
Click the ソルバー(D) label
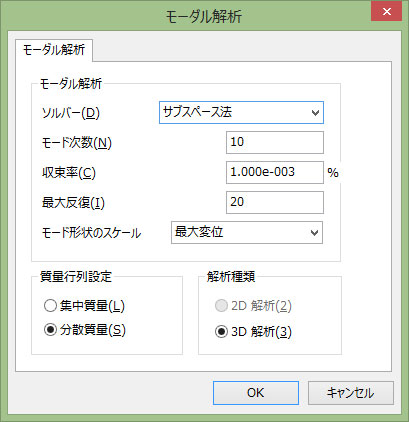[x=71, y=113]
